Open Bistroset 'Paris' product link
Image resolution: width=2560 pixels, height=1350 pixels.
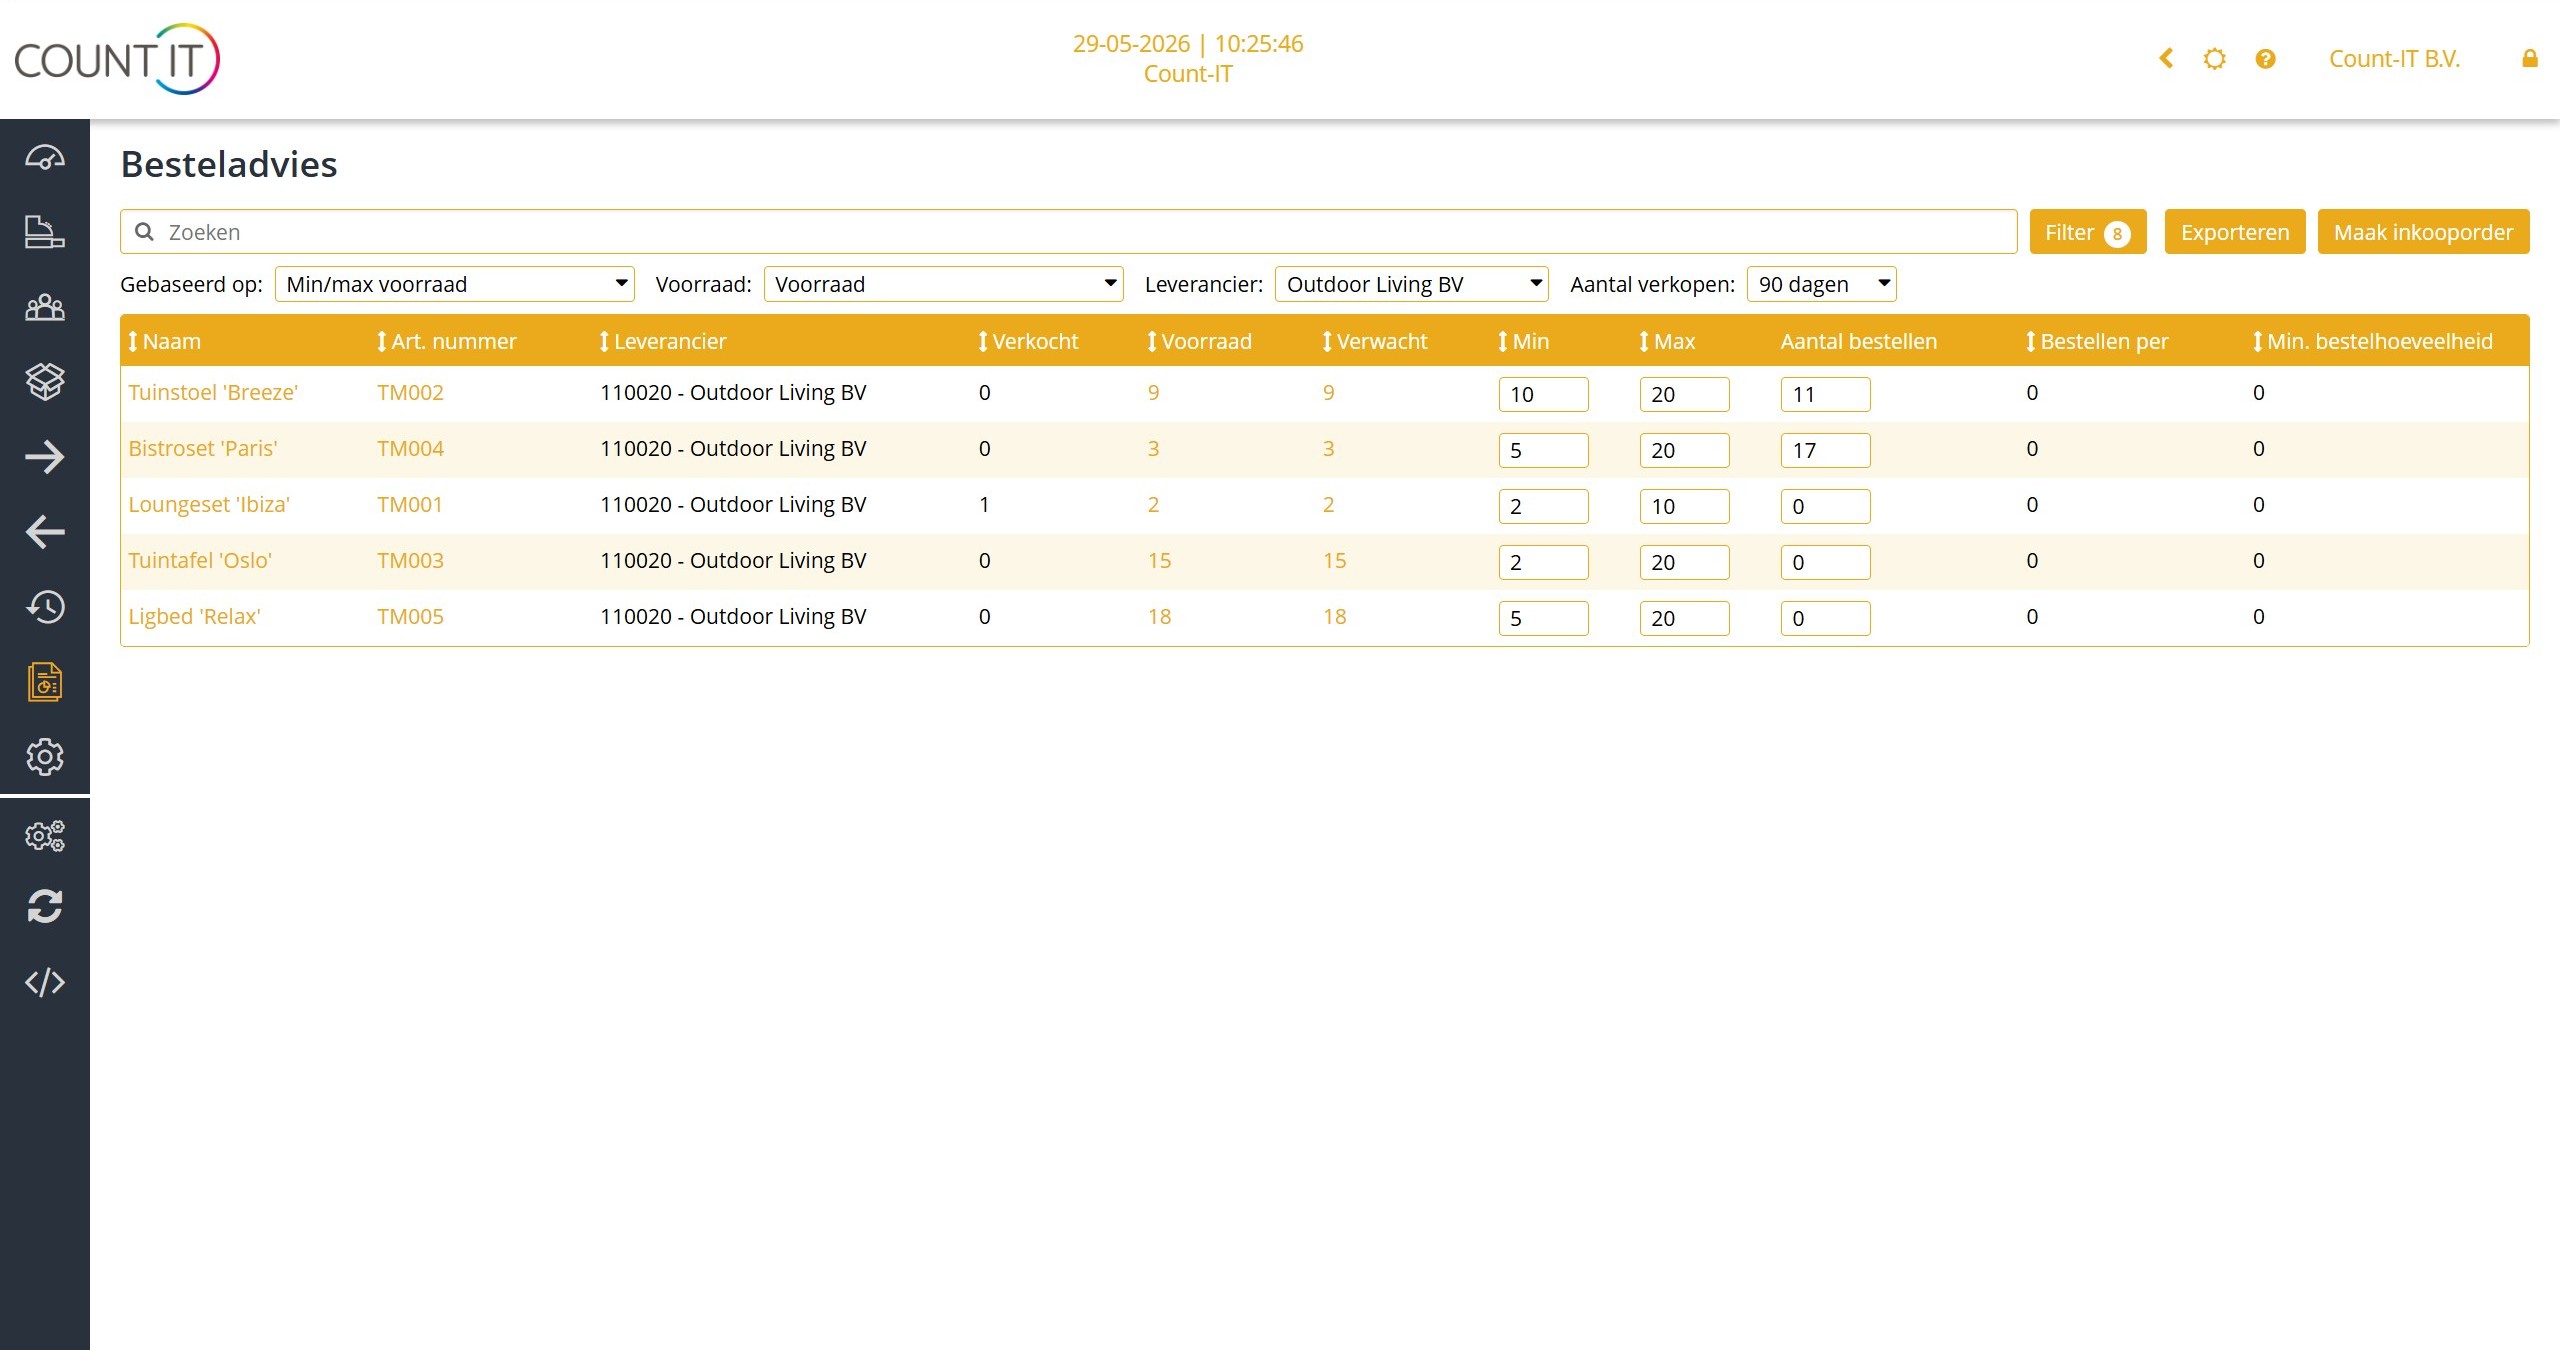click(203, 448)
